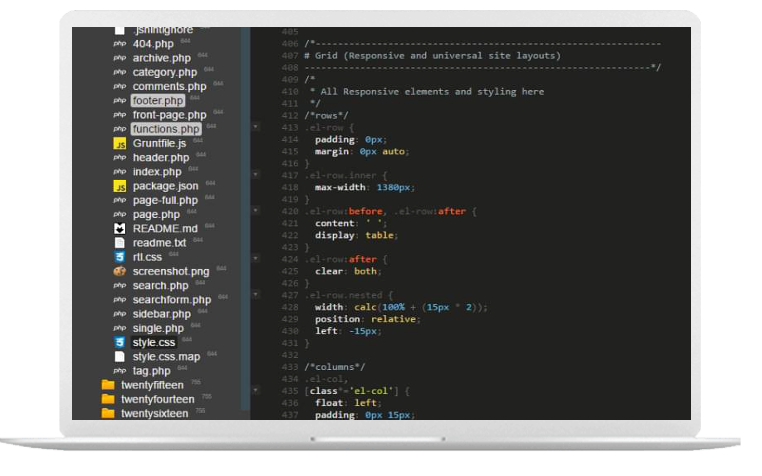Click the CSS3 icon next to rtl.css
The image size is (762, 476).
[120, 257]
